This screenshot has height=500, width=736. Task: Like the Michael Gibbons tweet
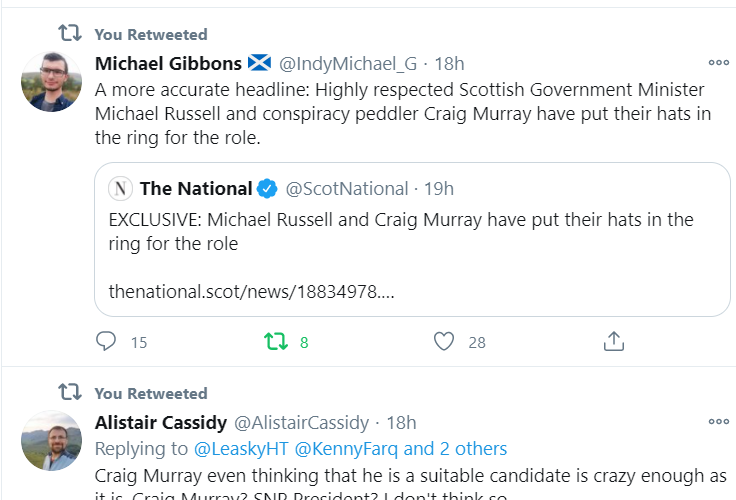pyautogui.click(x=445, y=342)
